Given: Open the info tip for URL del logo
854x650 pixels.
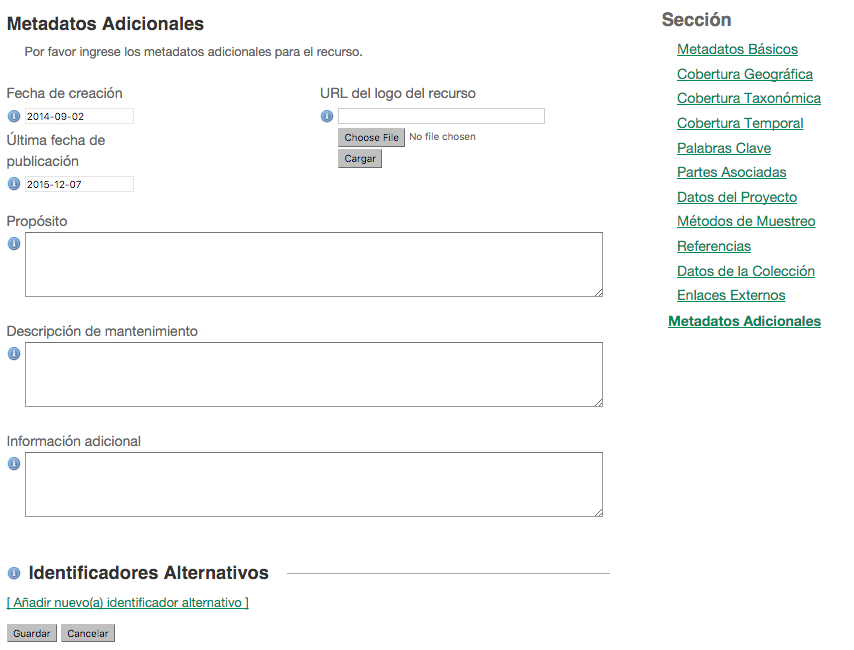Looking at the screenshot, I should tap(327, 116).
